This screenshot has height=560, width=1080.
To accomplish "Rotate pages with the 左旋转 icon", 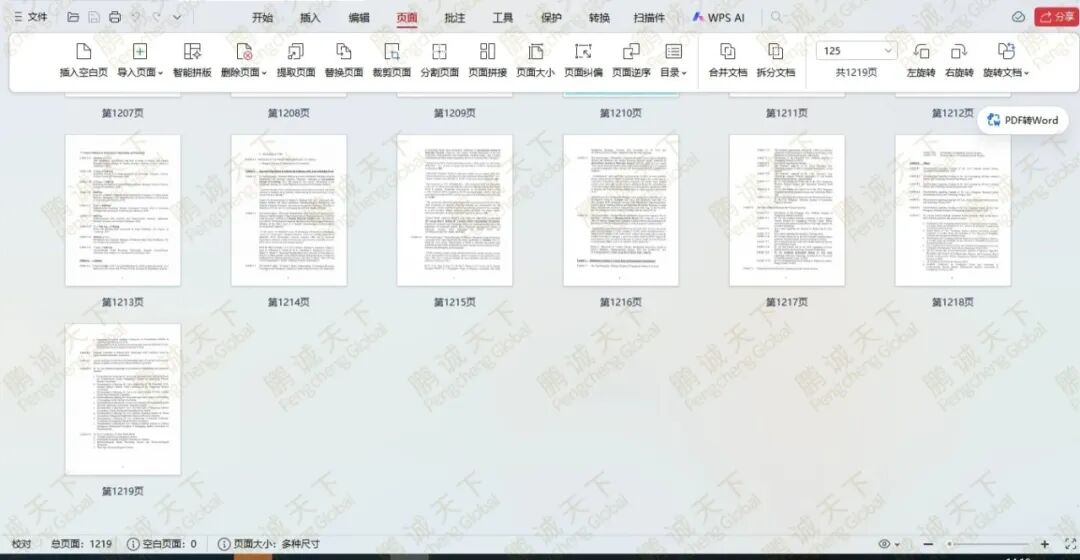I will [921, 52].
